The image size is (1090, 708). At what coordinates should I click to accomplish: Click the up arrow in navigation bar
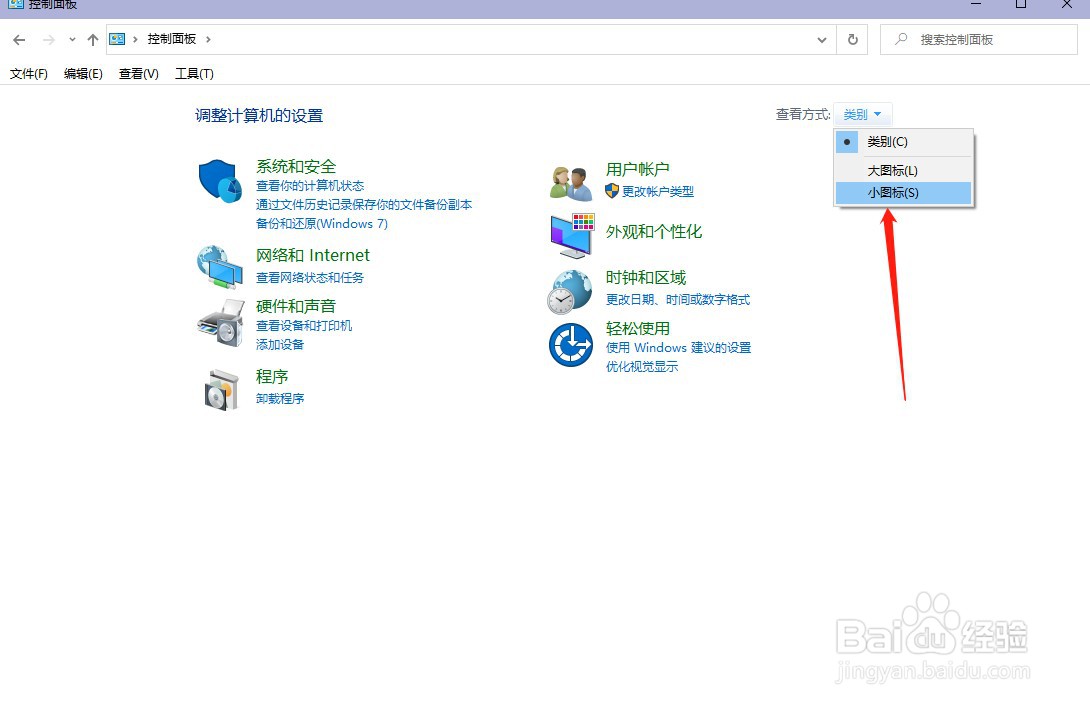click(91, 39)
